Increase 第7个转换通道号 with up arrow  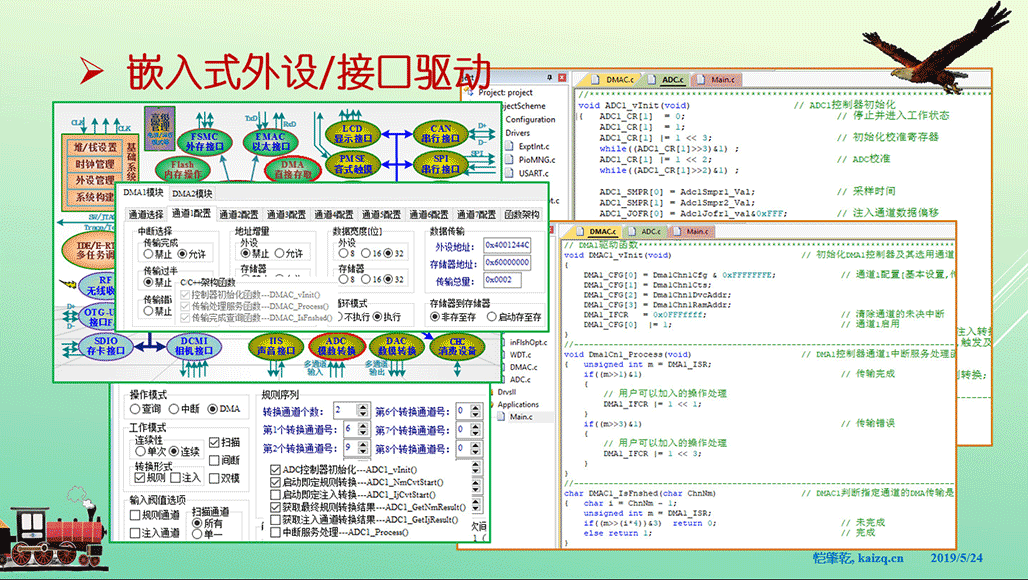pos(475,426)
